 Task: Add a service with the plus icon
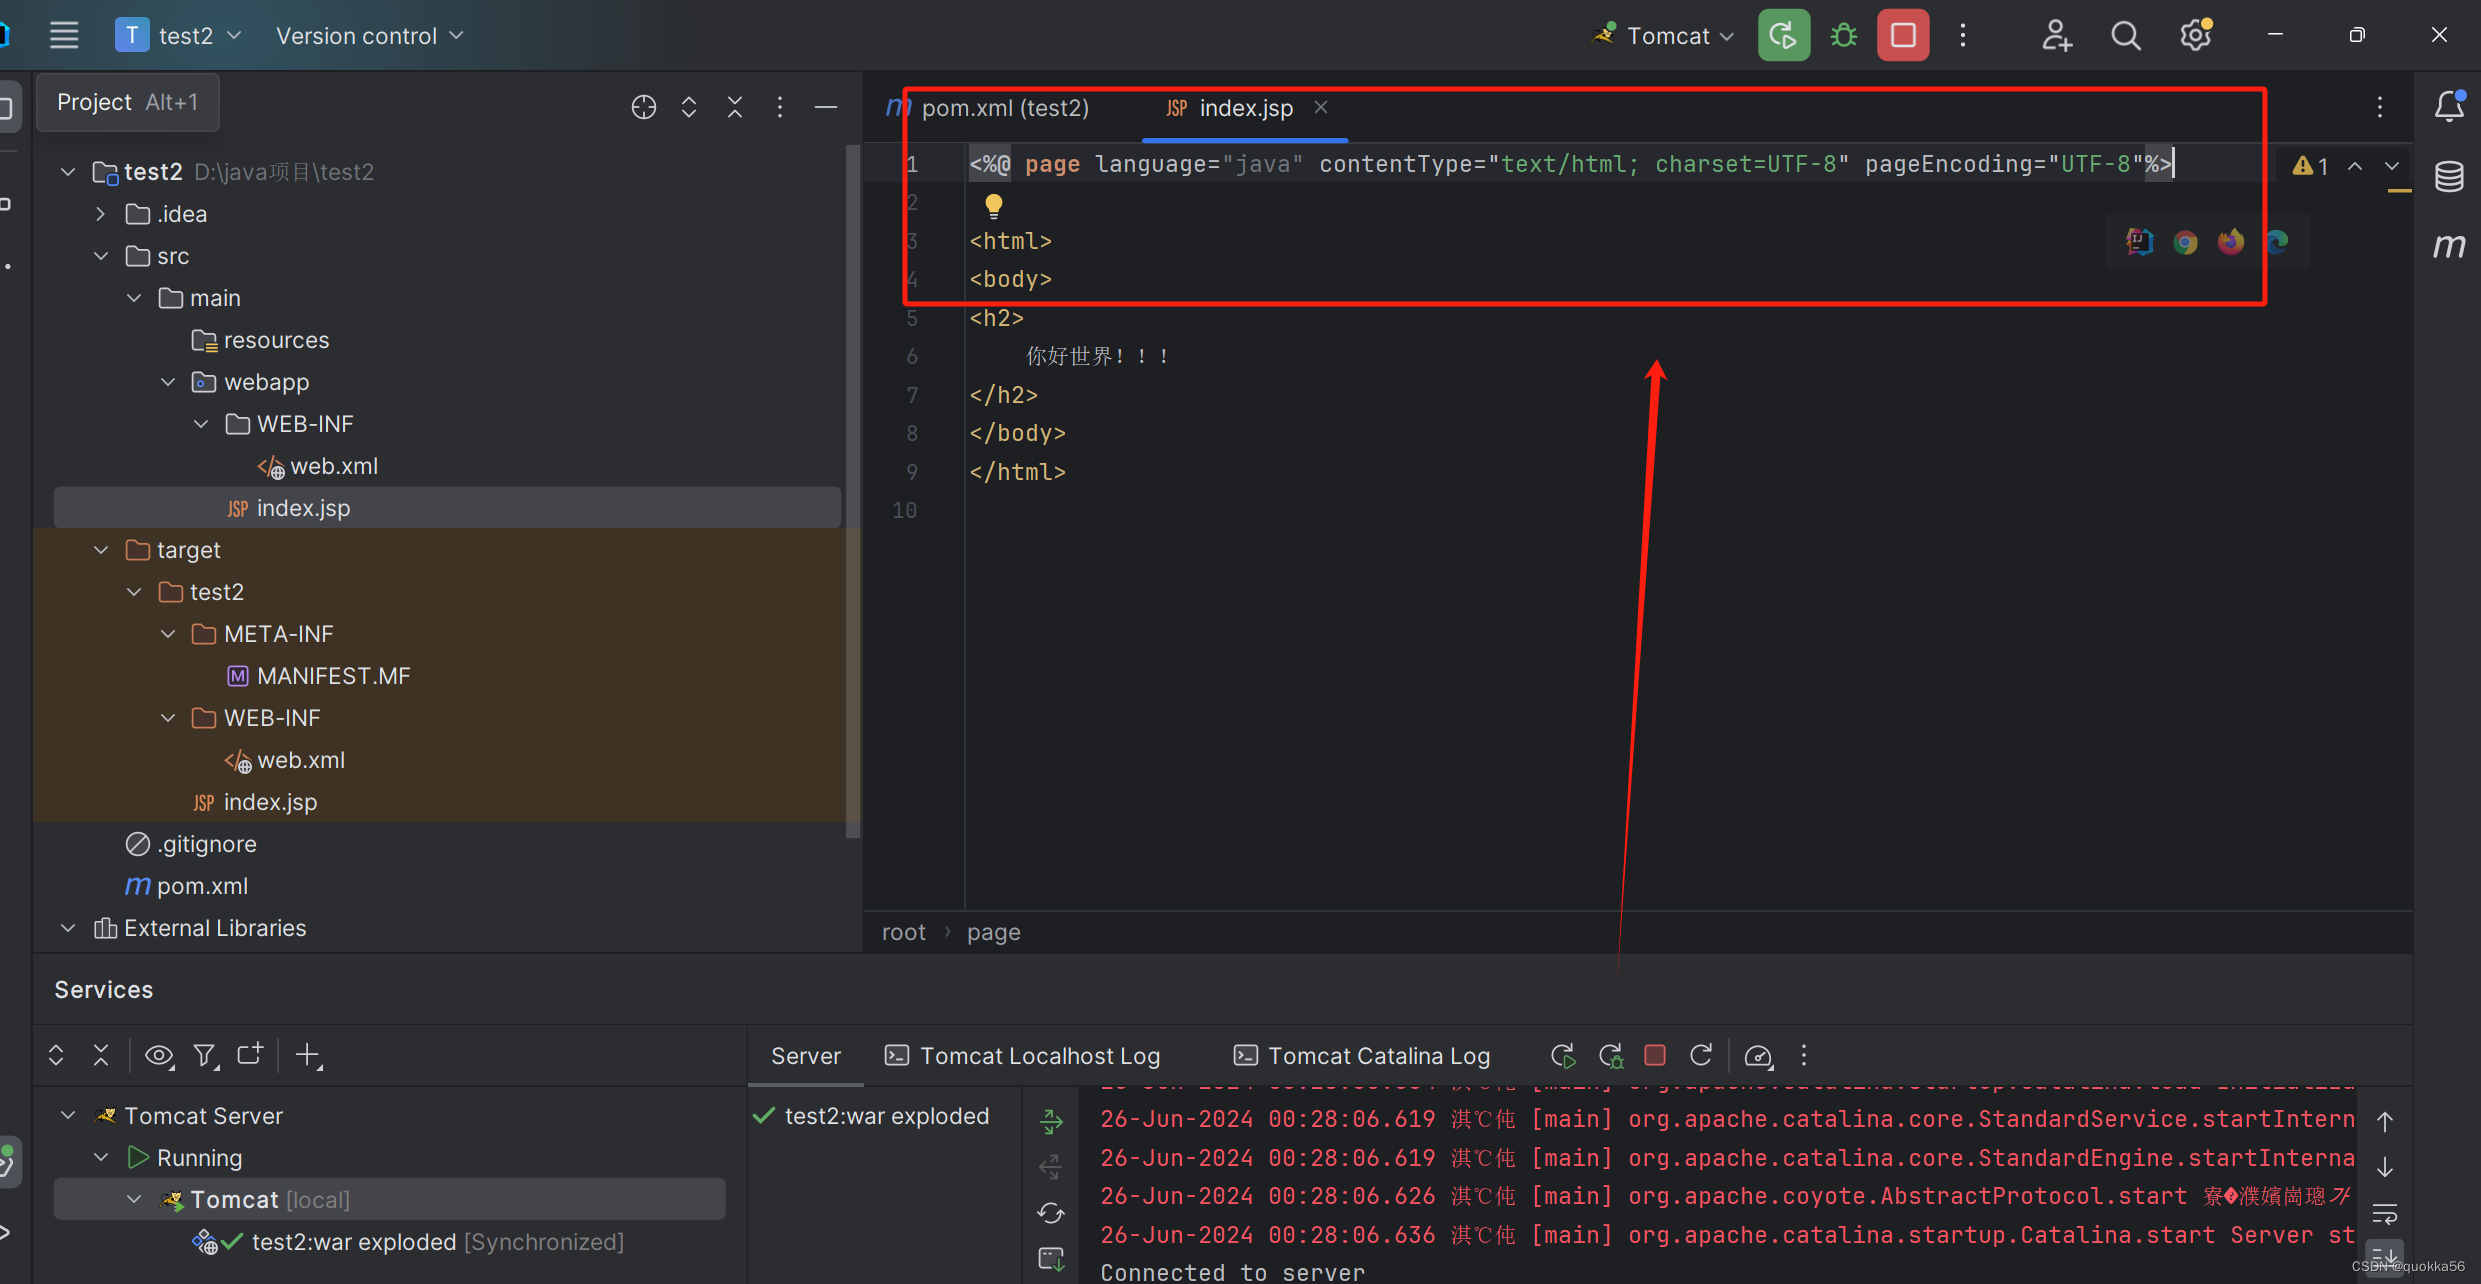pos(308,1055)
